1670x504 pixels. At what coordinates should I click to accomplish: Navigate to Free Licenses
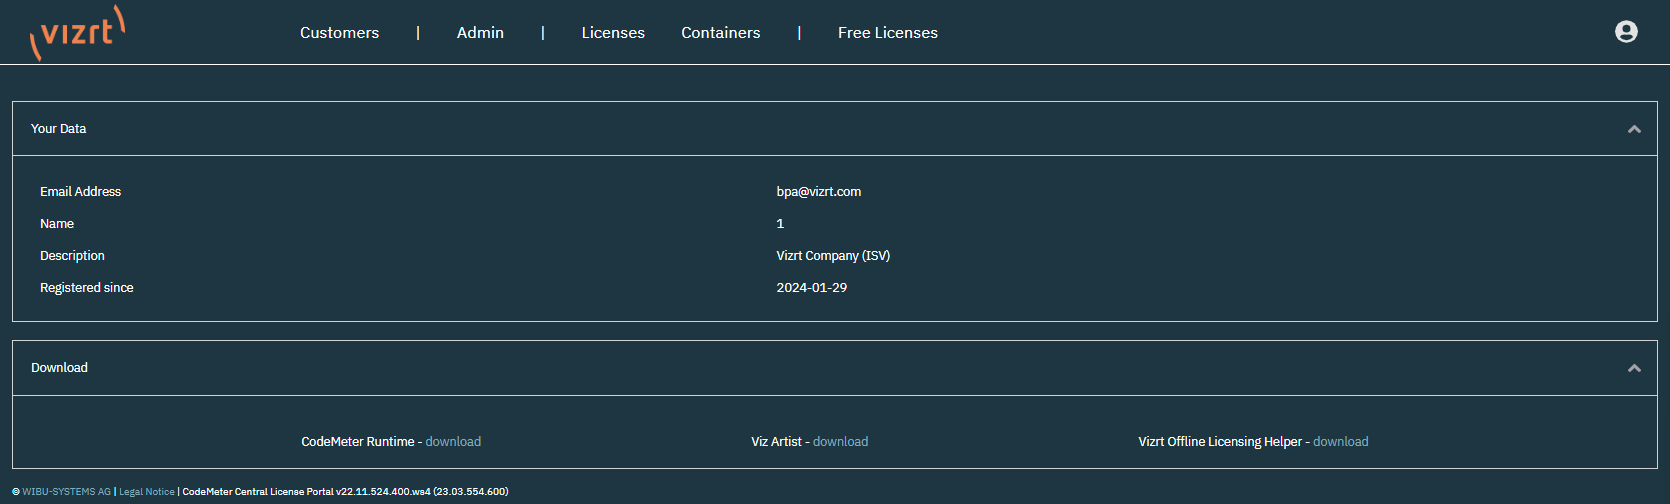point(887,33)
